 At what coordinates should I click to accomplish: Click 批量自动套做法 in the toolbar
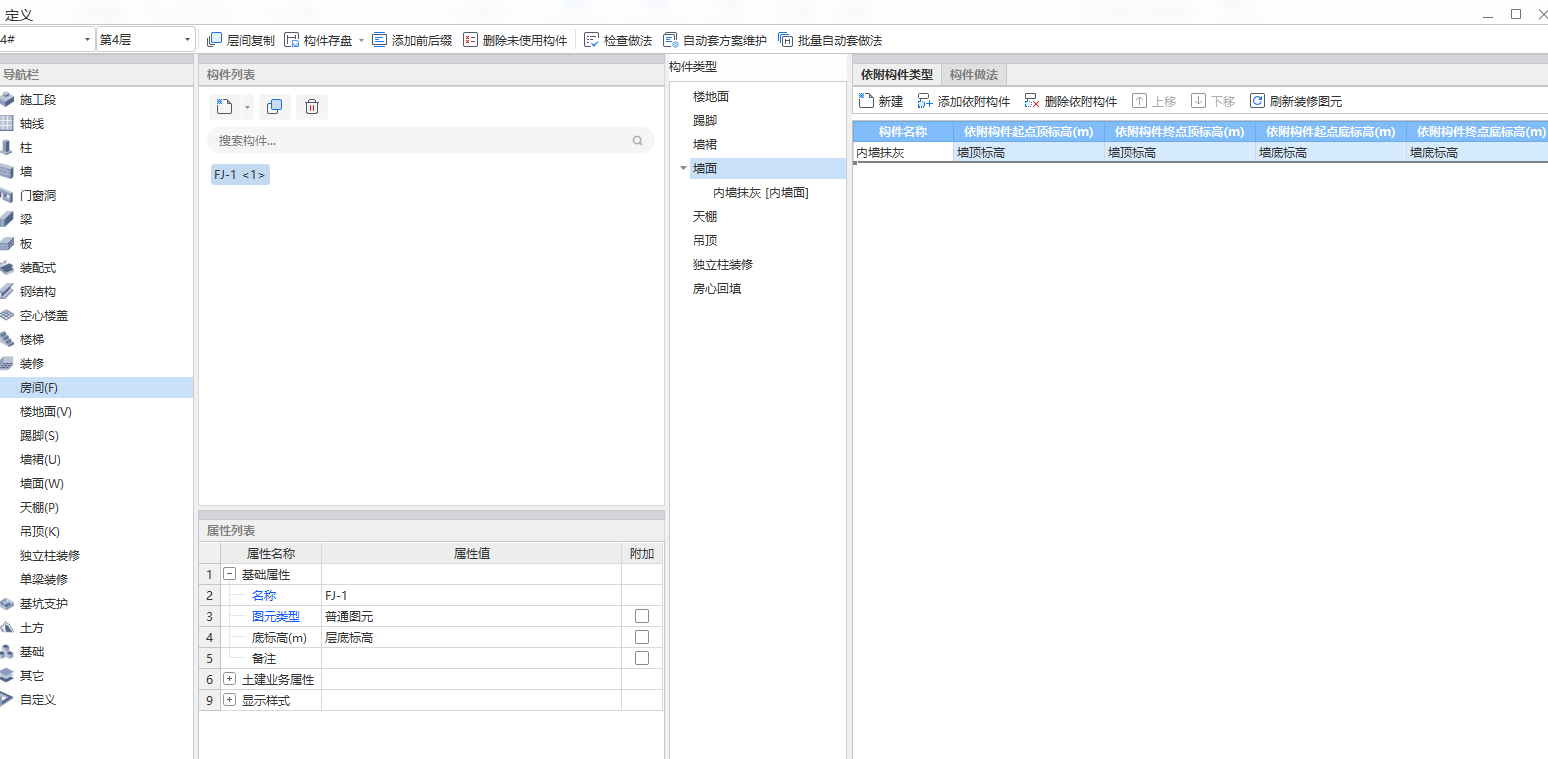point(829,40)
